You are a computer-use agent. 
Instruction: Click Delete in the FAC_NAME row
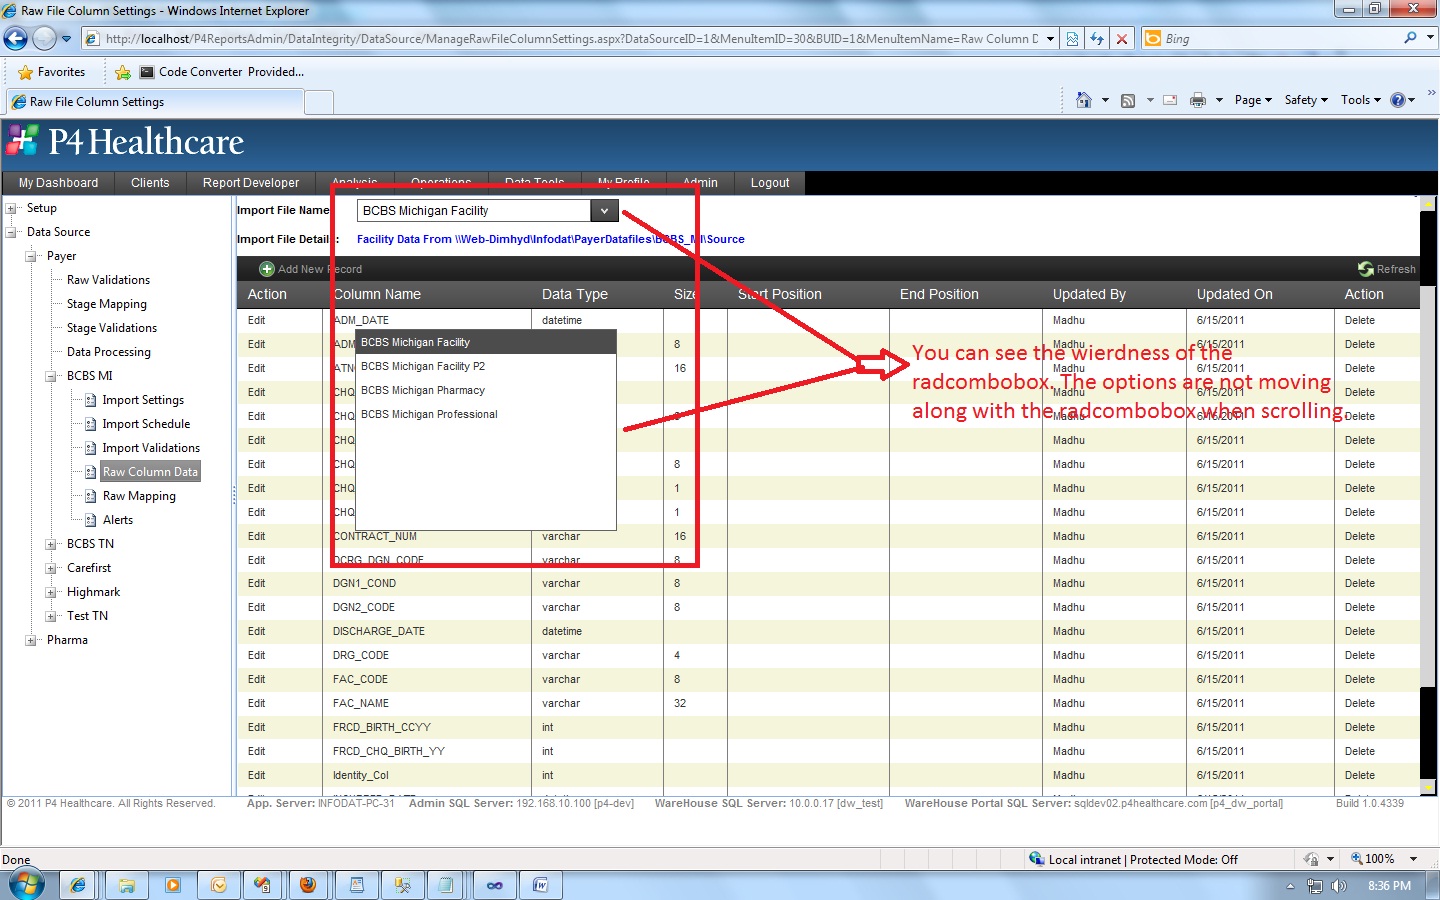(x=1360, y=703)
